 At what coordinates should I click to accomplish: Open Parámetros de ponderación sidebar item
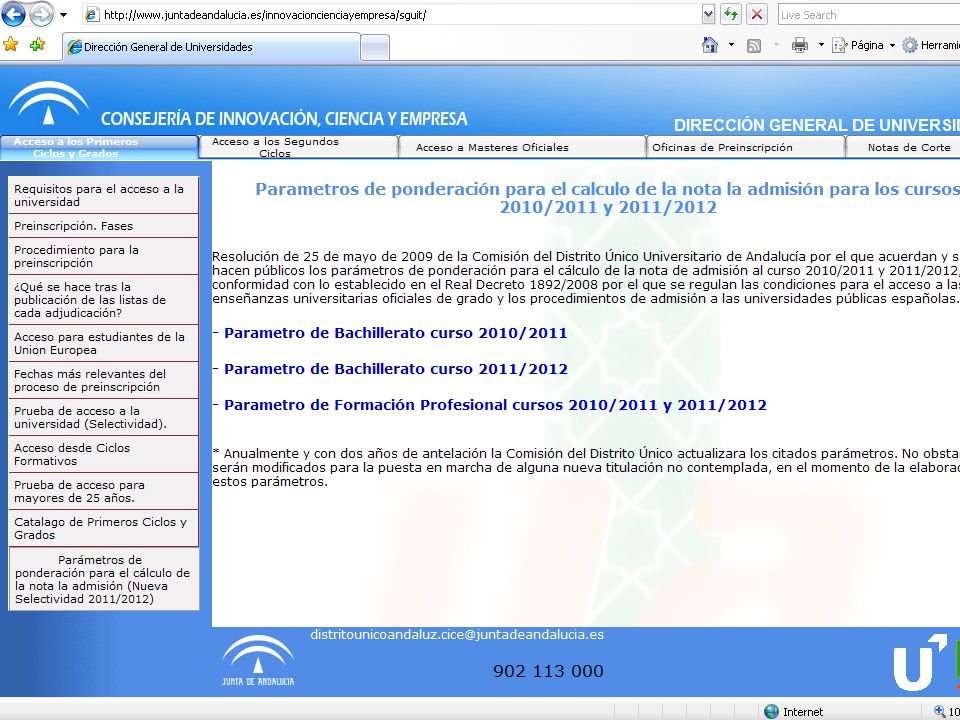pyautogui.click(x=103, y=579)
